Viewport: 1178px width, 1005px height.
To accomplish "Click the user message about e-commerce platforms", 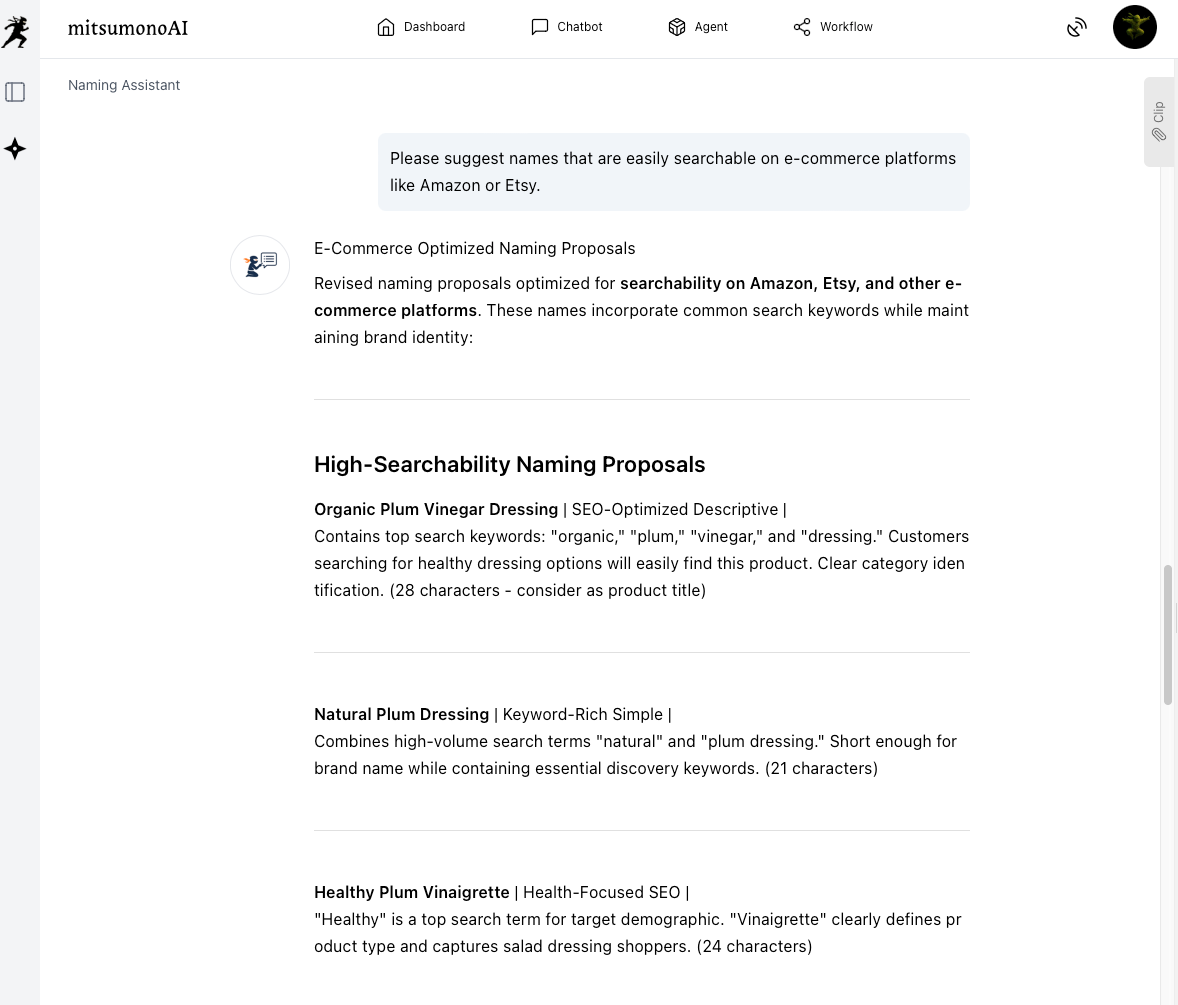I will pos(673,172).
